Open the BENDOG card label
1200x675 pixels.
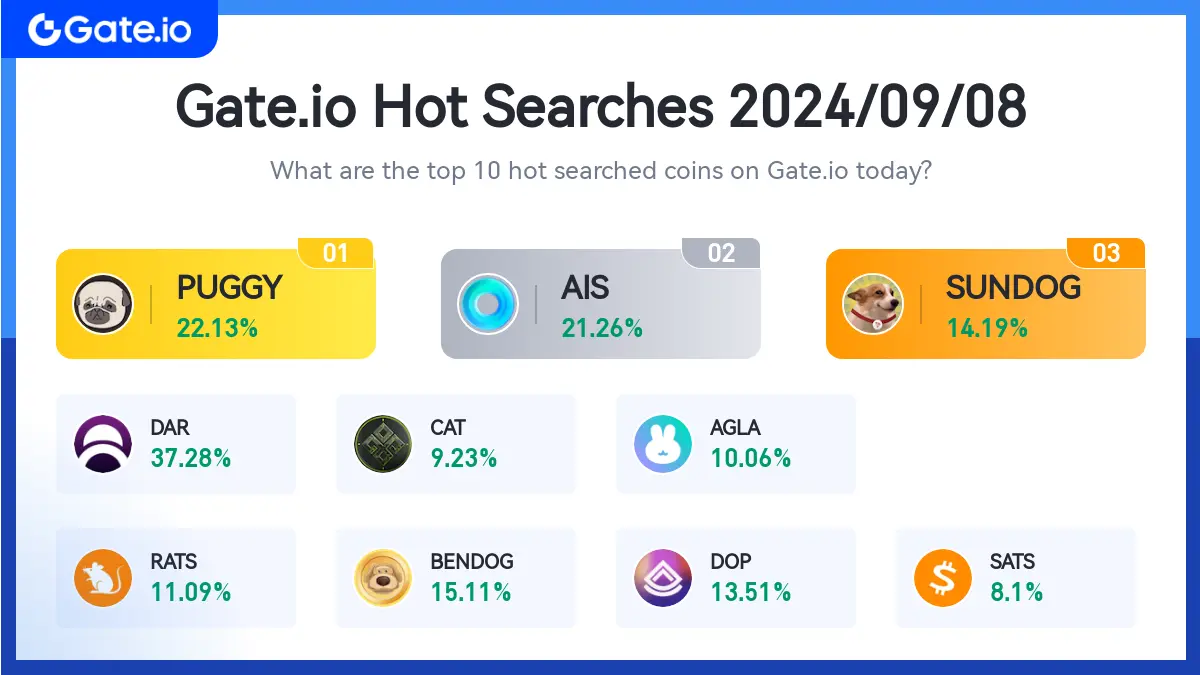coord(472,562)
